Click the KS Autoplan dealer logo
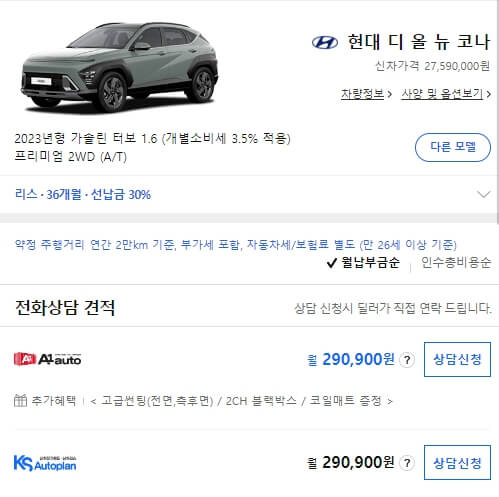 [x=45, y=463]
